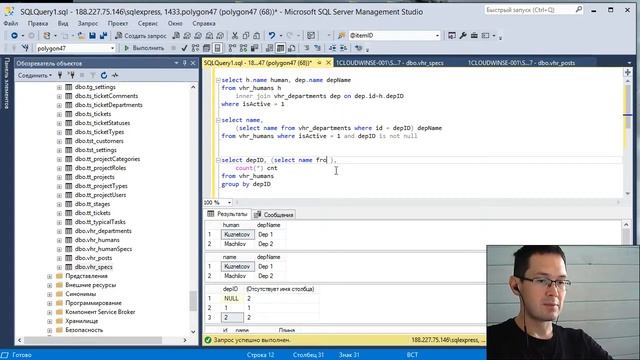This screenshot has height=360, width=640.
Task: Toggle Results to grid icon
Action: (x=280, y=48)
